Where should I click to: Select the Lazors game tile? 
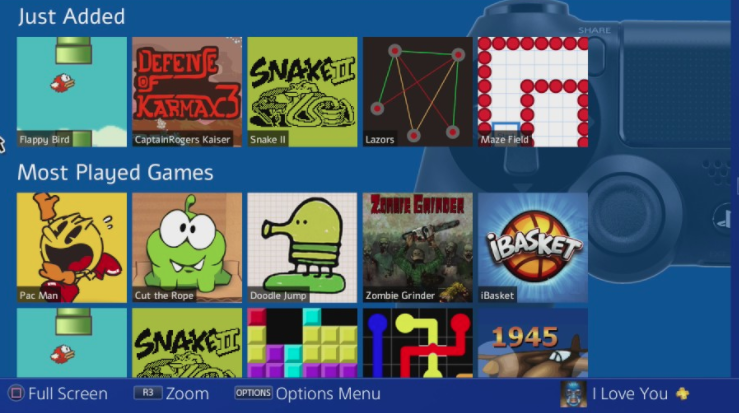pos(418,92)
